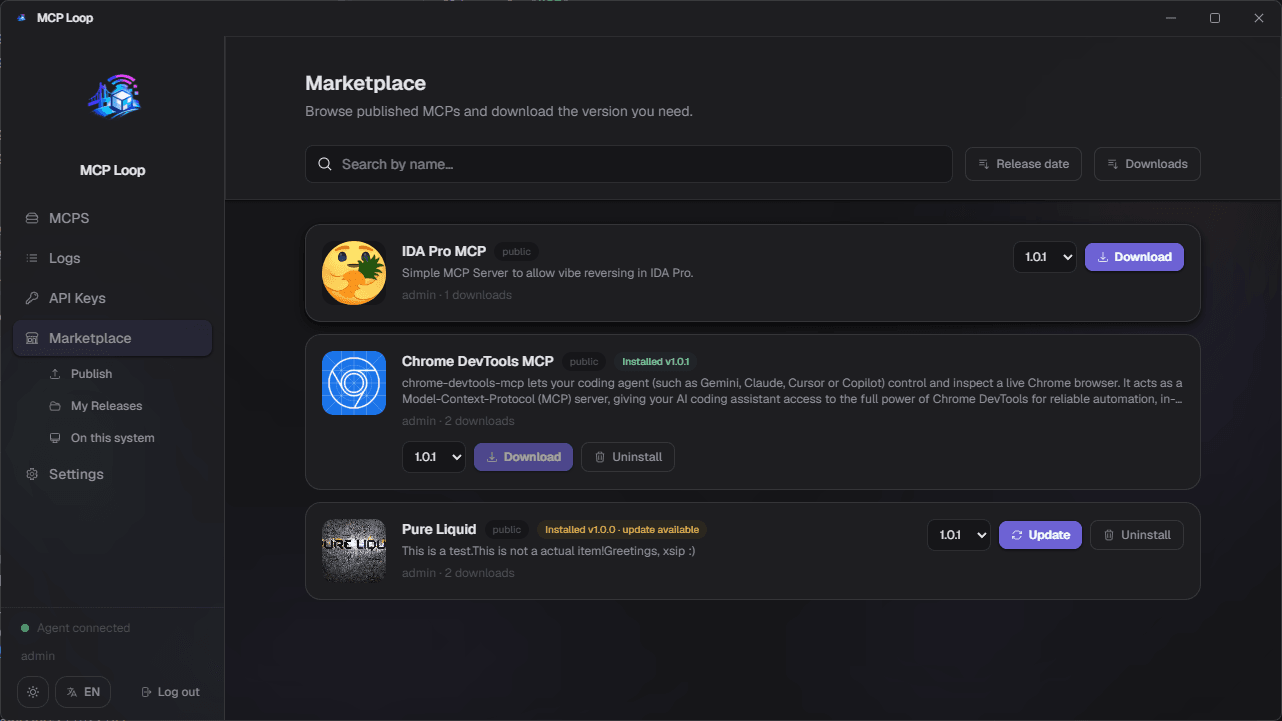Viewport: 1282px width, 721px height.
Task: Click the IDA Pro MCP title
Action: pos(444,251)
